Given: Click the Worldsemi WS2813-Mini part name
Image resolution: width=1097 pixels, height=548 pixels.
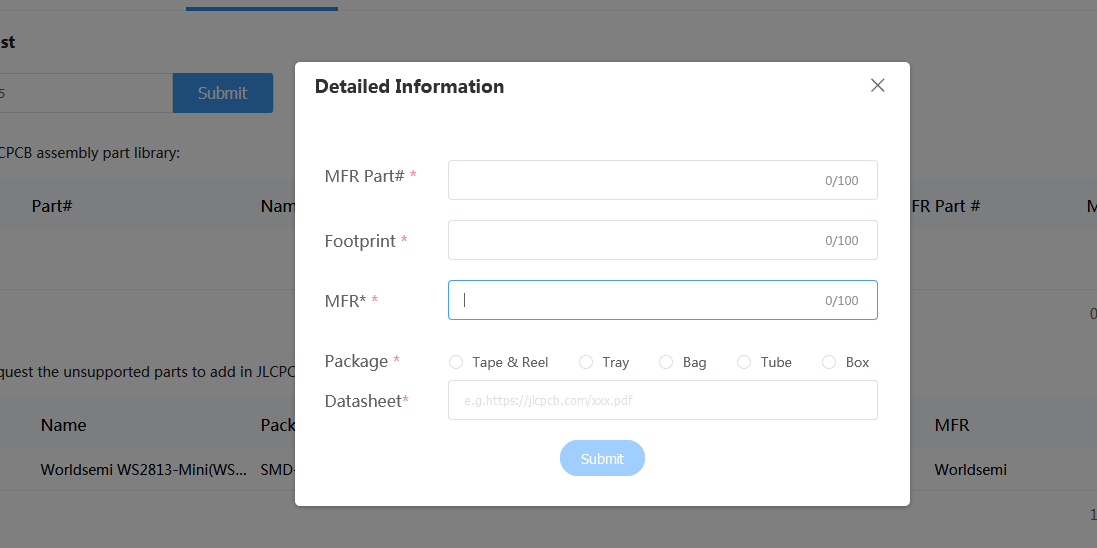Looking at the screenshot, I should click(x=143, y=470).
